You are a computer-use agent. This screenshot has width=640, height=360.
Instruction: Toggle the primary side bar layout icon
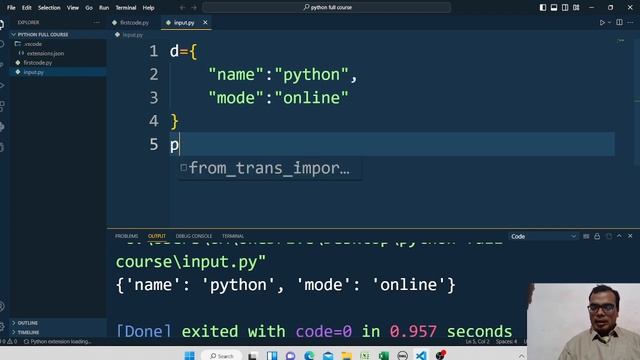(543, 7)
